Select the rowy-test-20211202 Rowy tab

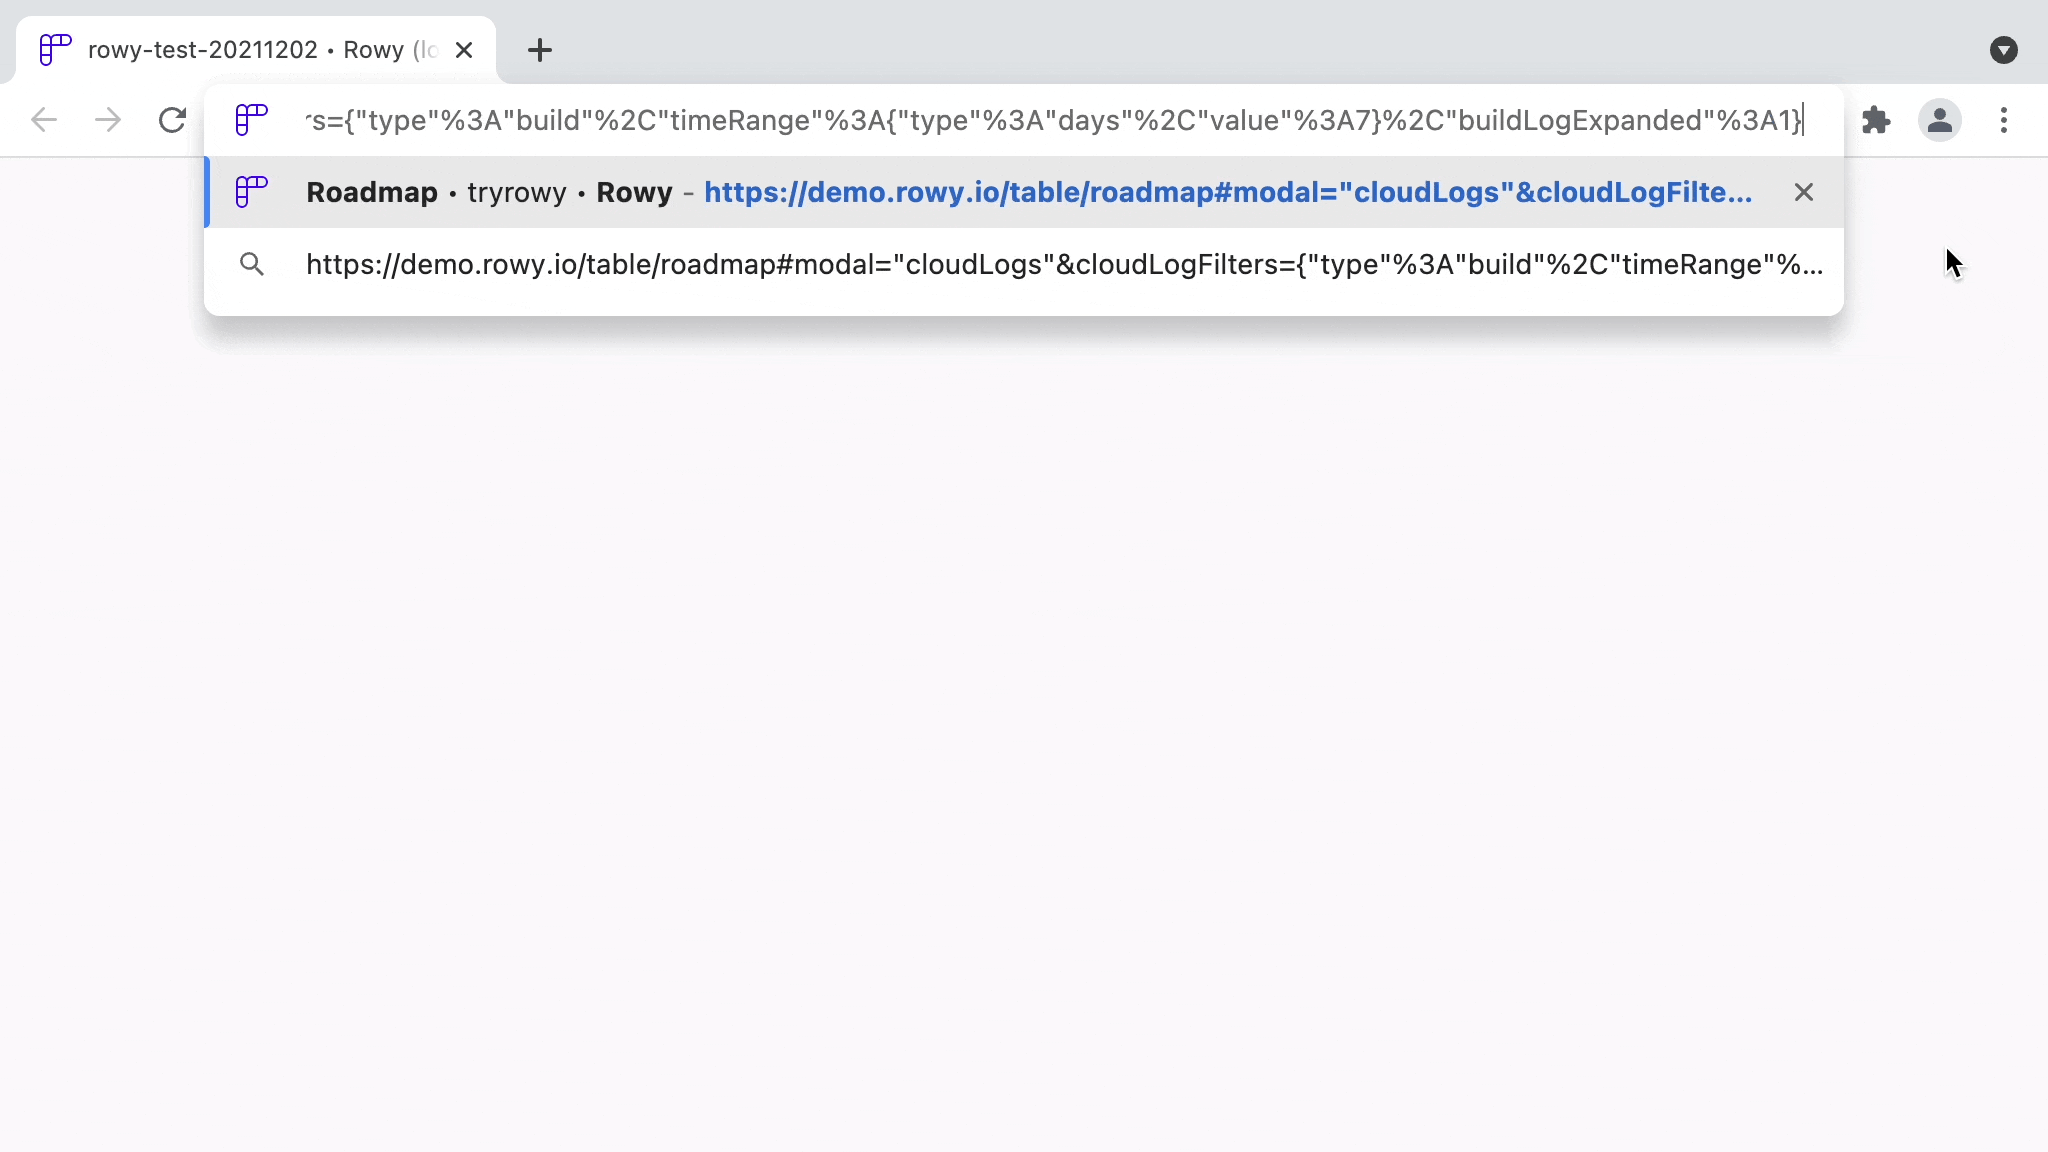click(x=256, y=50)
